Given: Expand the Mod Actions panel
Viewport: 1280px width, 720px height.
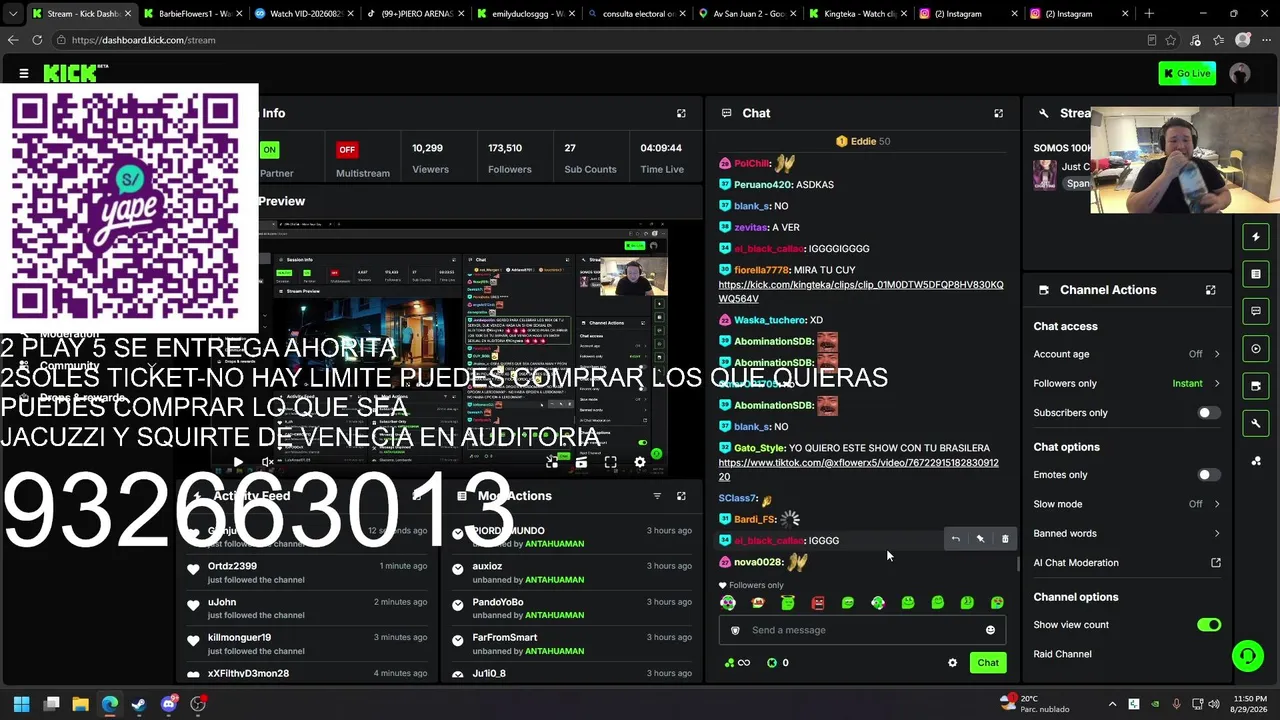Looking at the screenshot, I should [x=681, y=496].
